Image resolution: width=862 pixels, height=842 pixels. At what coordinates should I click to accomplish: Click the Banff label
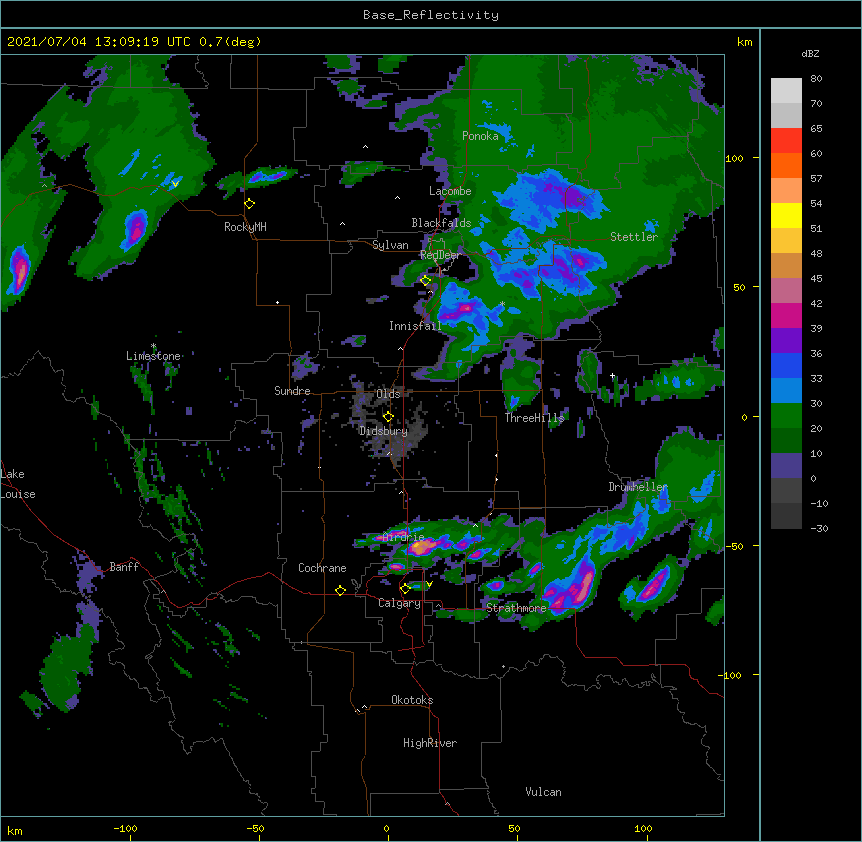tap(124, 567)
